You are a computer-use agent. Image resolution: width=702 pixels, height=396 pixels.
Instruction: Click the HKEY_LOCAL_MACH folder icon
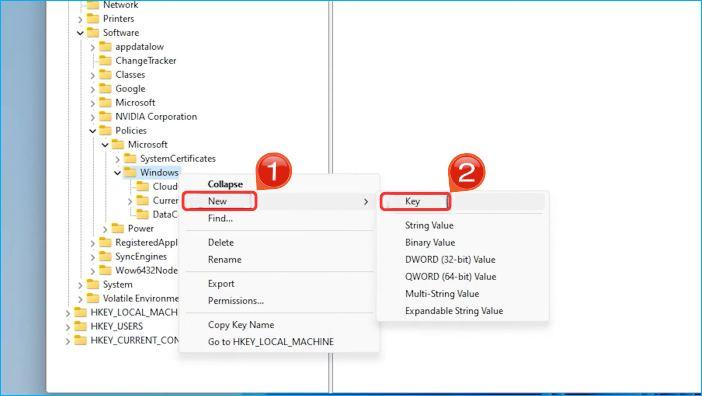pos(80,312)
